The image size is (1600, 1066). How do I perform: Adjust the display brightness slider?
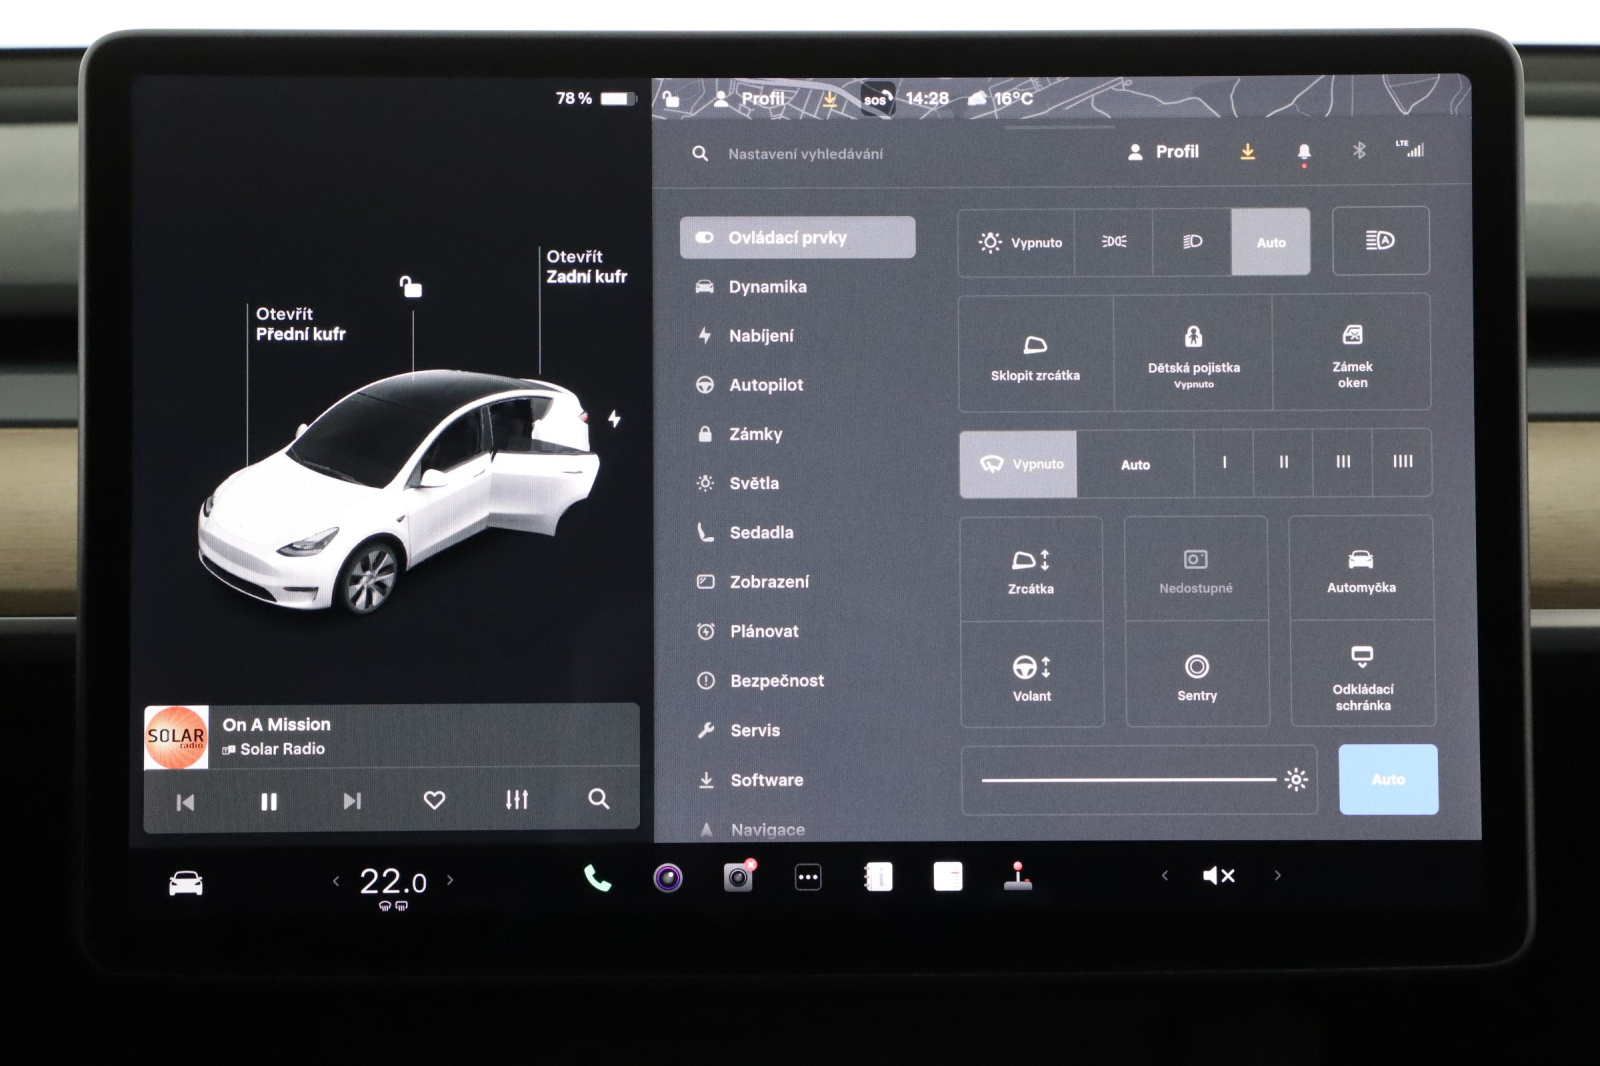1130,779
